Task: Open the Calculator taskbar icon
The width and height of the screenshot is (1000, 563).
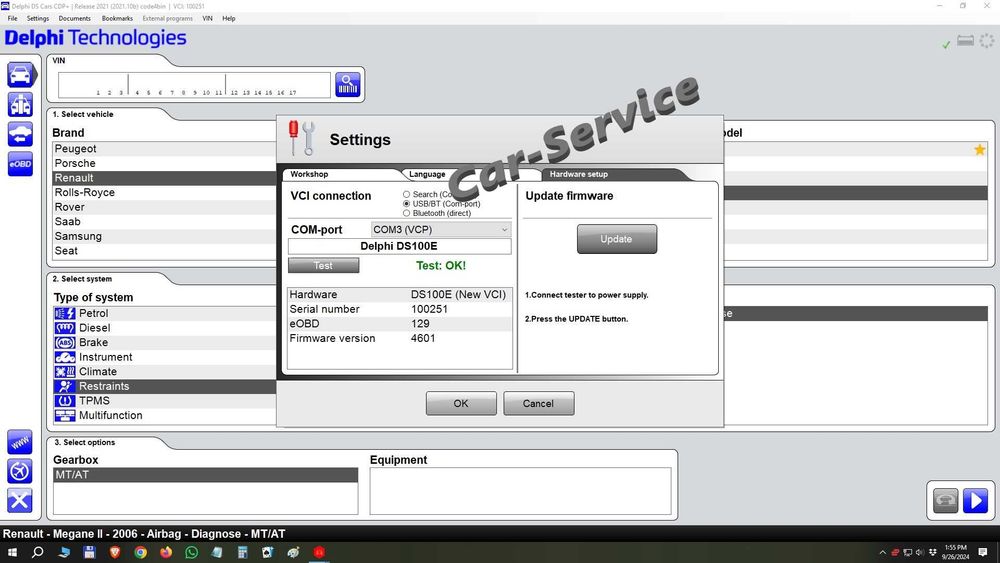Action: click(242, 552)
